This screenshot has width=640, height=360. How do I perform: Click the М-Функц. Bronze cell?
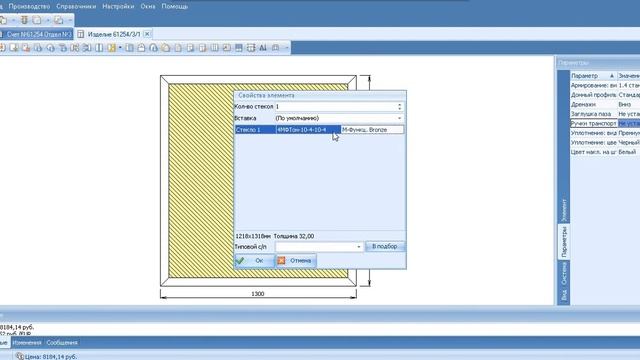coord(372,130)
